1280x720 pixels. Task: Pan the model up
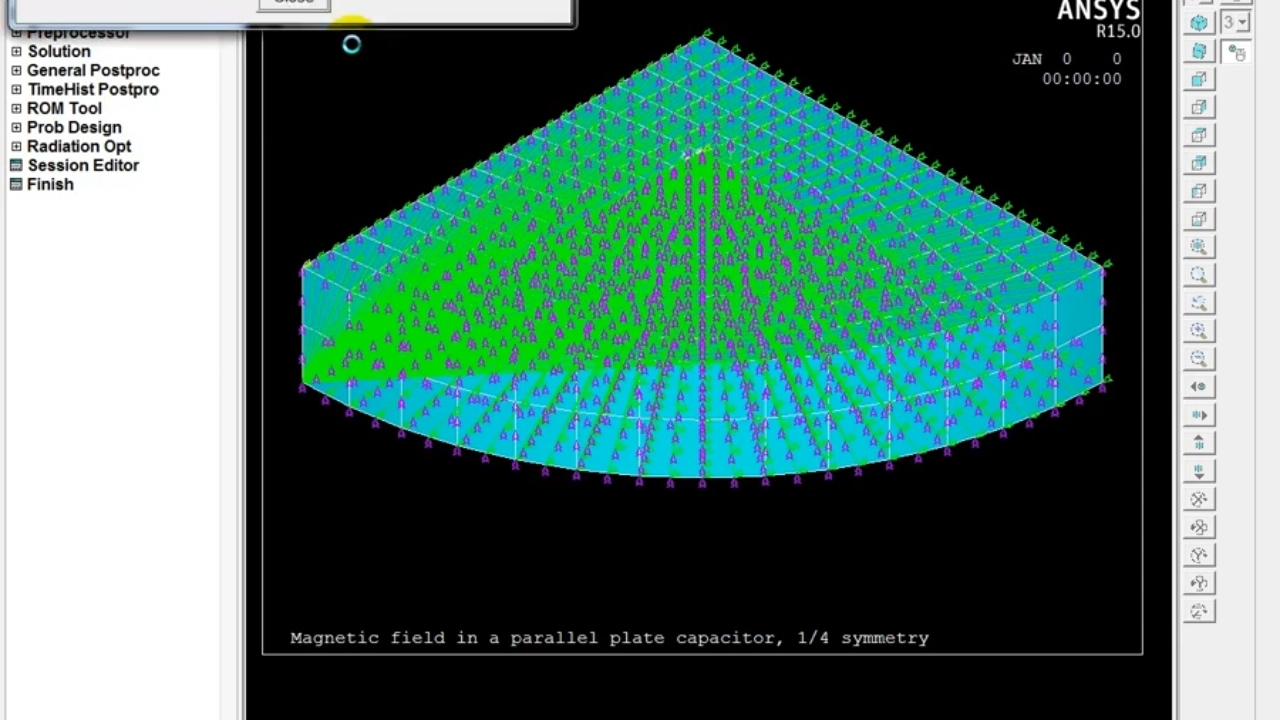pyautogui.click(x=1198, y=443)
